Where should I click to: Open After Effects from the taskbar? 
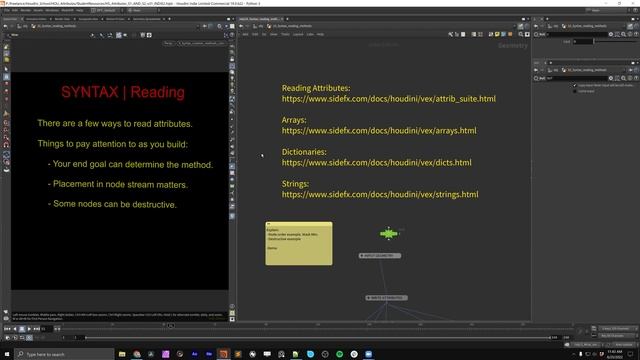(195, 354)
